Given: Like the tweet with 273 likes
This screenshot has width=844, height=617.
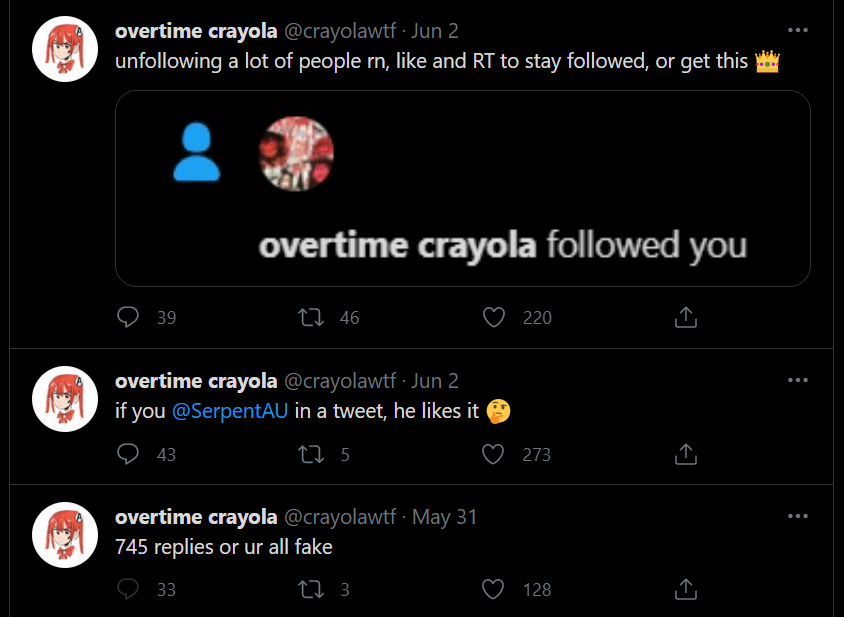Looking at the screenshot, I should point(494,454).
